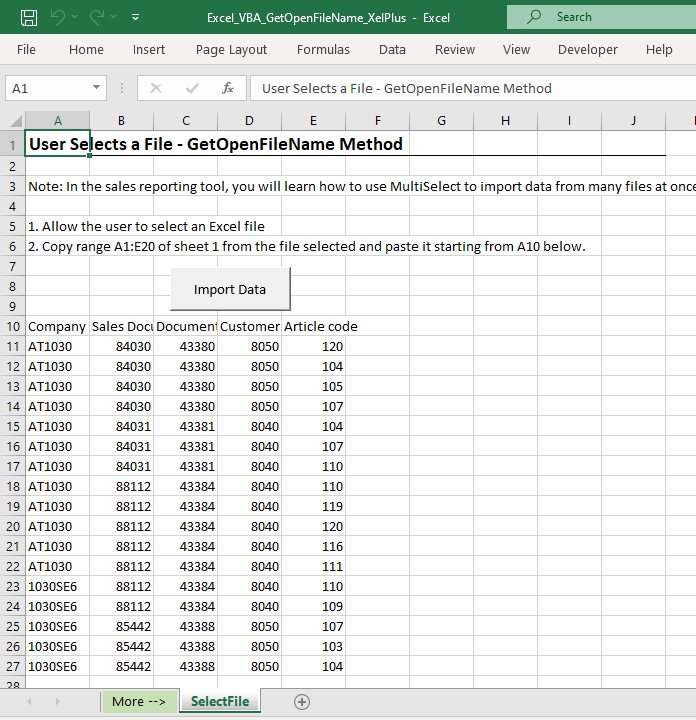Open Customize Quick Access Toolbar dropdown
Image resolution: width=696 pixels, height=720 pixels.
point(135,17)
